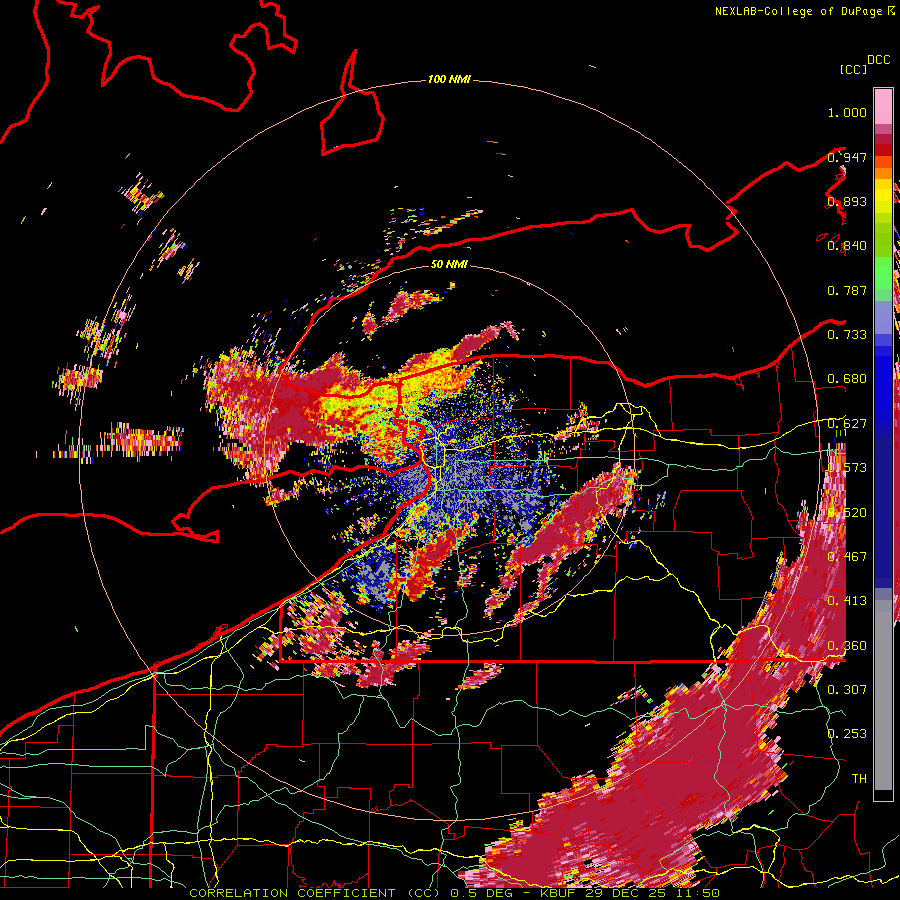Image resolution: width=900 pixels, height=900 pixels.
Task: Click the 50 NMI range ring label
Action: (449, 265)
